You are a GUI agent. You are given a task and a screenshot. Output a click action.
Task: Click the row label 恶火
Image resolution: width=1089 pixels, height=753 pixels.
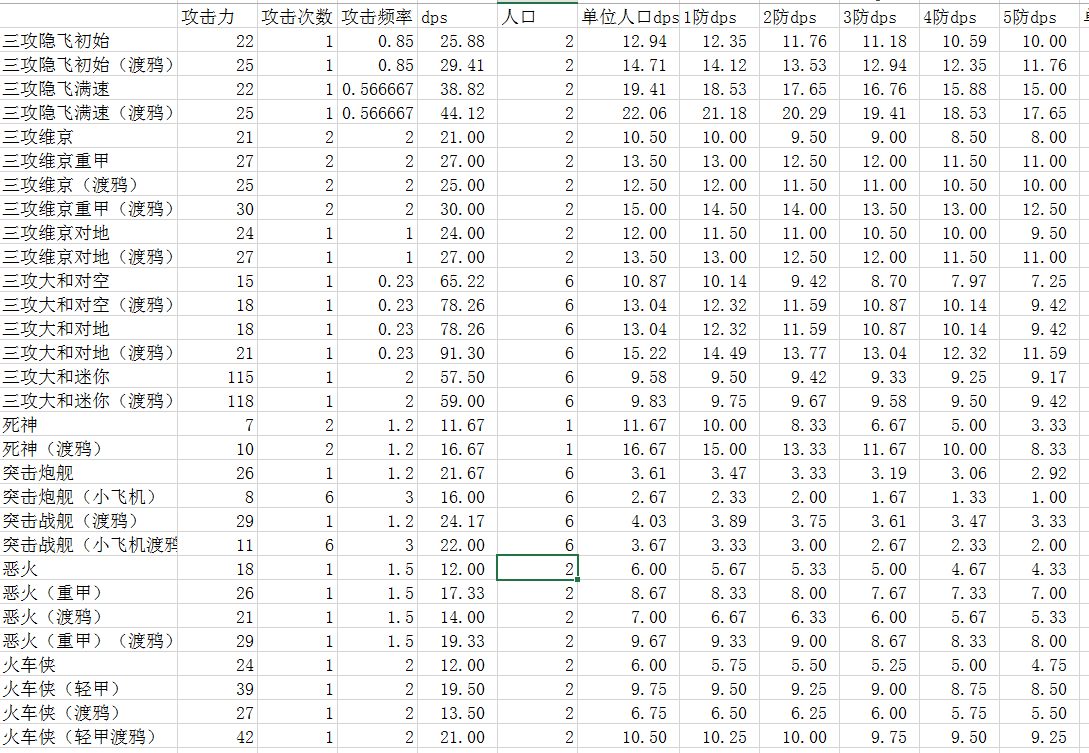(x=88, y=569)
